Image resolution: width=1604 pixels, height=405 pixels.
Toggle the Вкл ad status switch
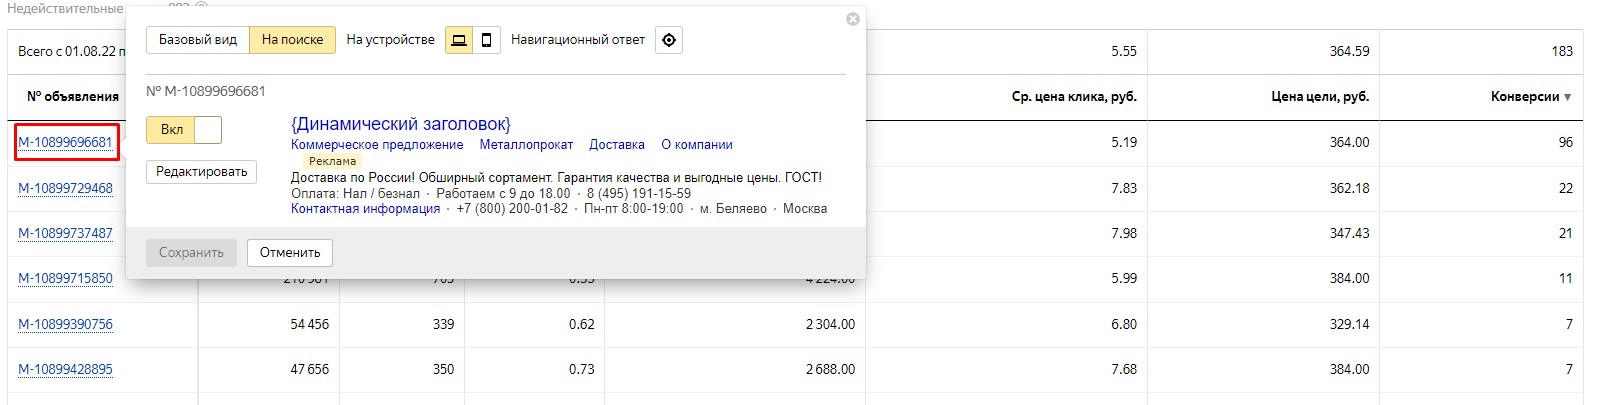coord(184,130)
